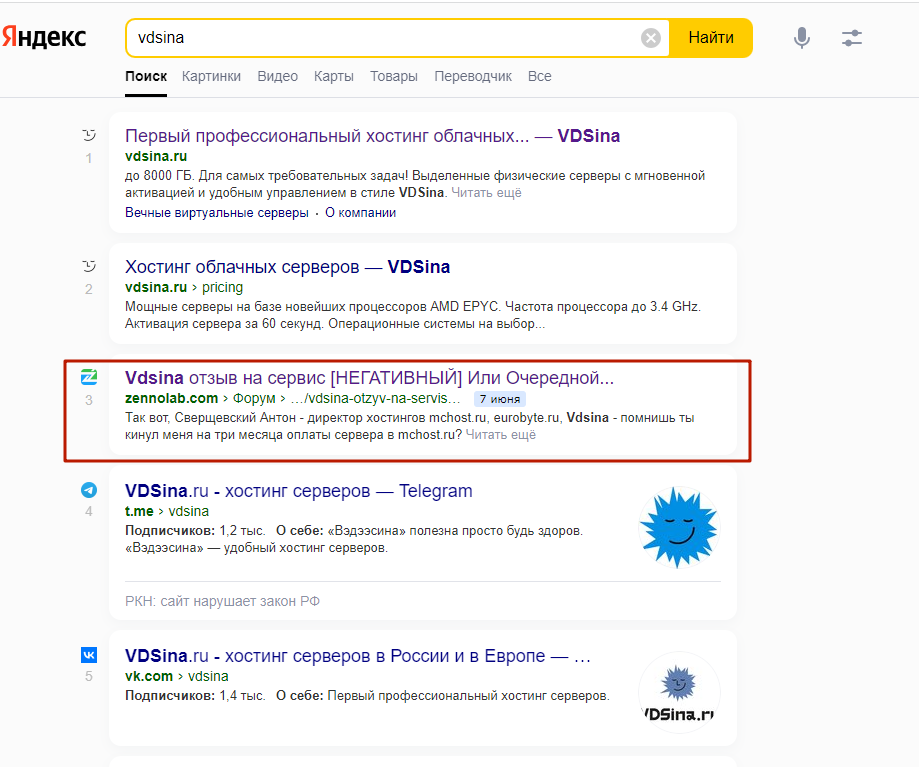Viewport: 919px width, 767px height.
Task: Click the zennolab.com domain link
Action: pos(171,398)
